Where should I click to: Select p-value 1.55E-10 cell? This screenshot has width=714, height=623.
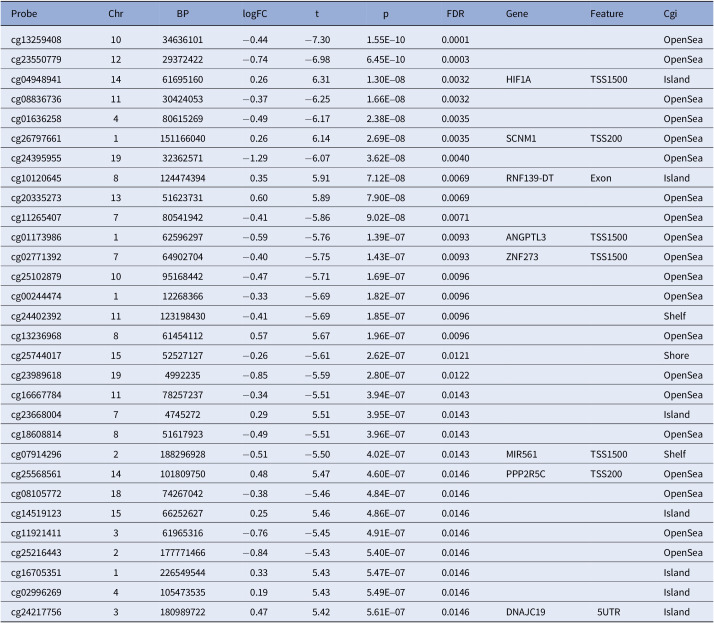(x=386, y=40)
